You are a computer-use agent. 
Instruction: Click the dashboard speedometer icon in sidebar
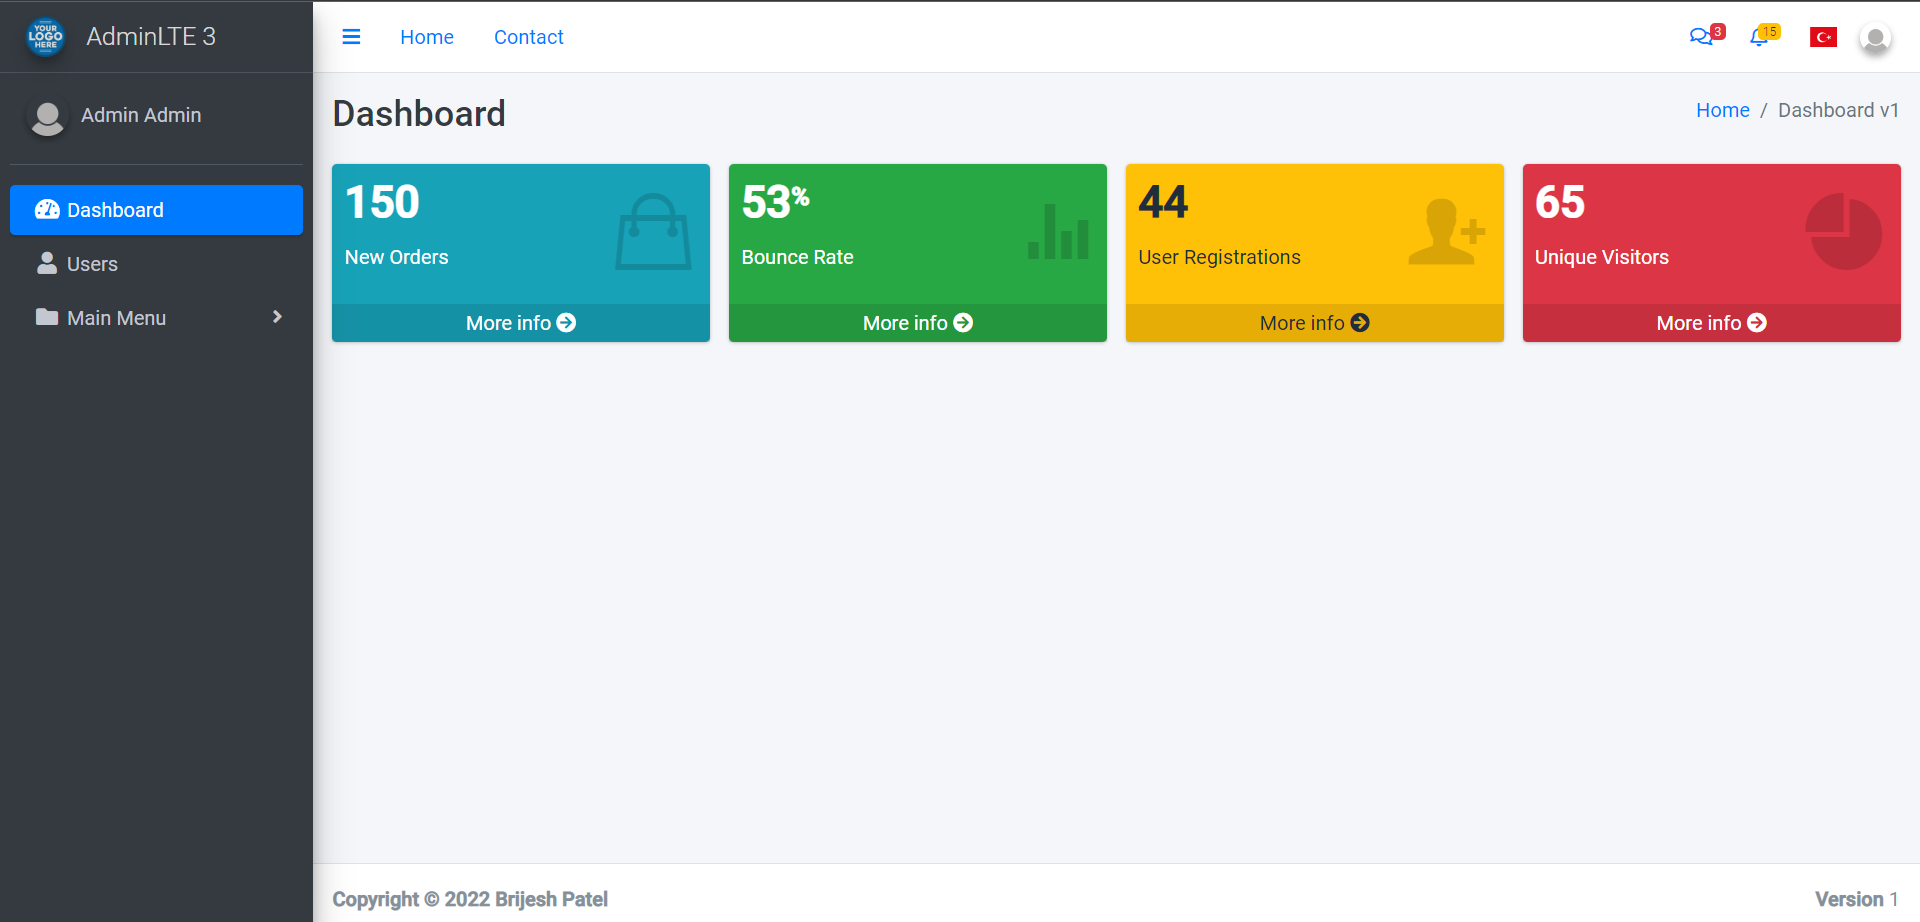(47, 210)
